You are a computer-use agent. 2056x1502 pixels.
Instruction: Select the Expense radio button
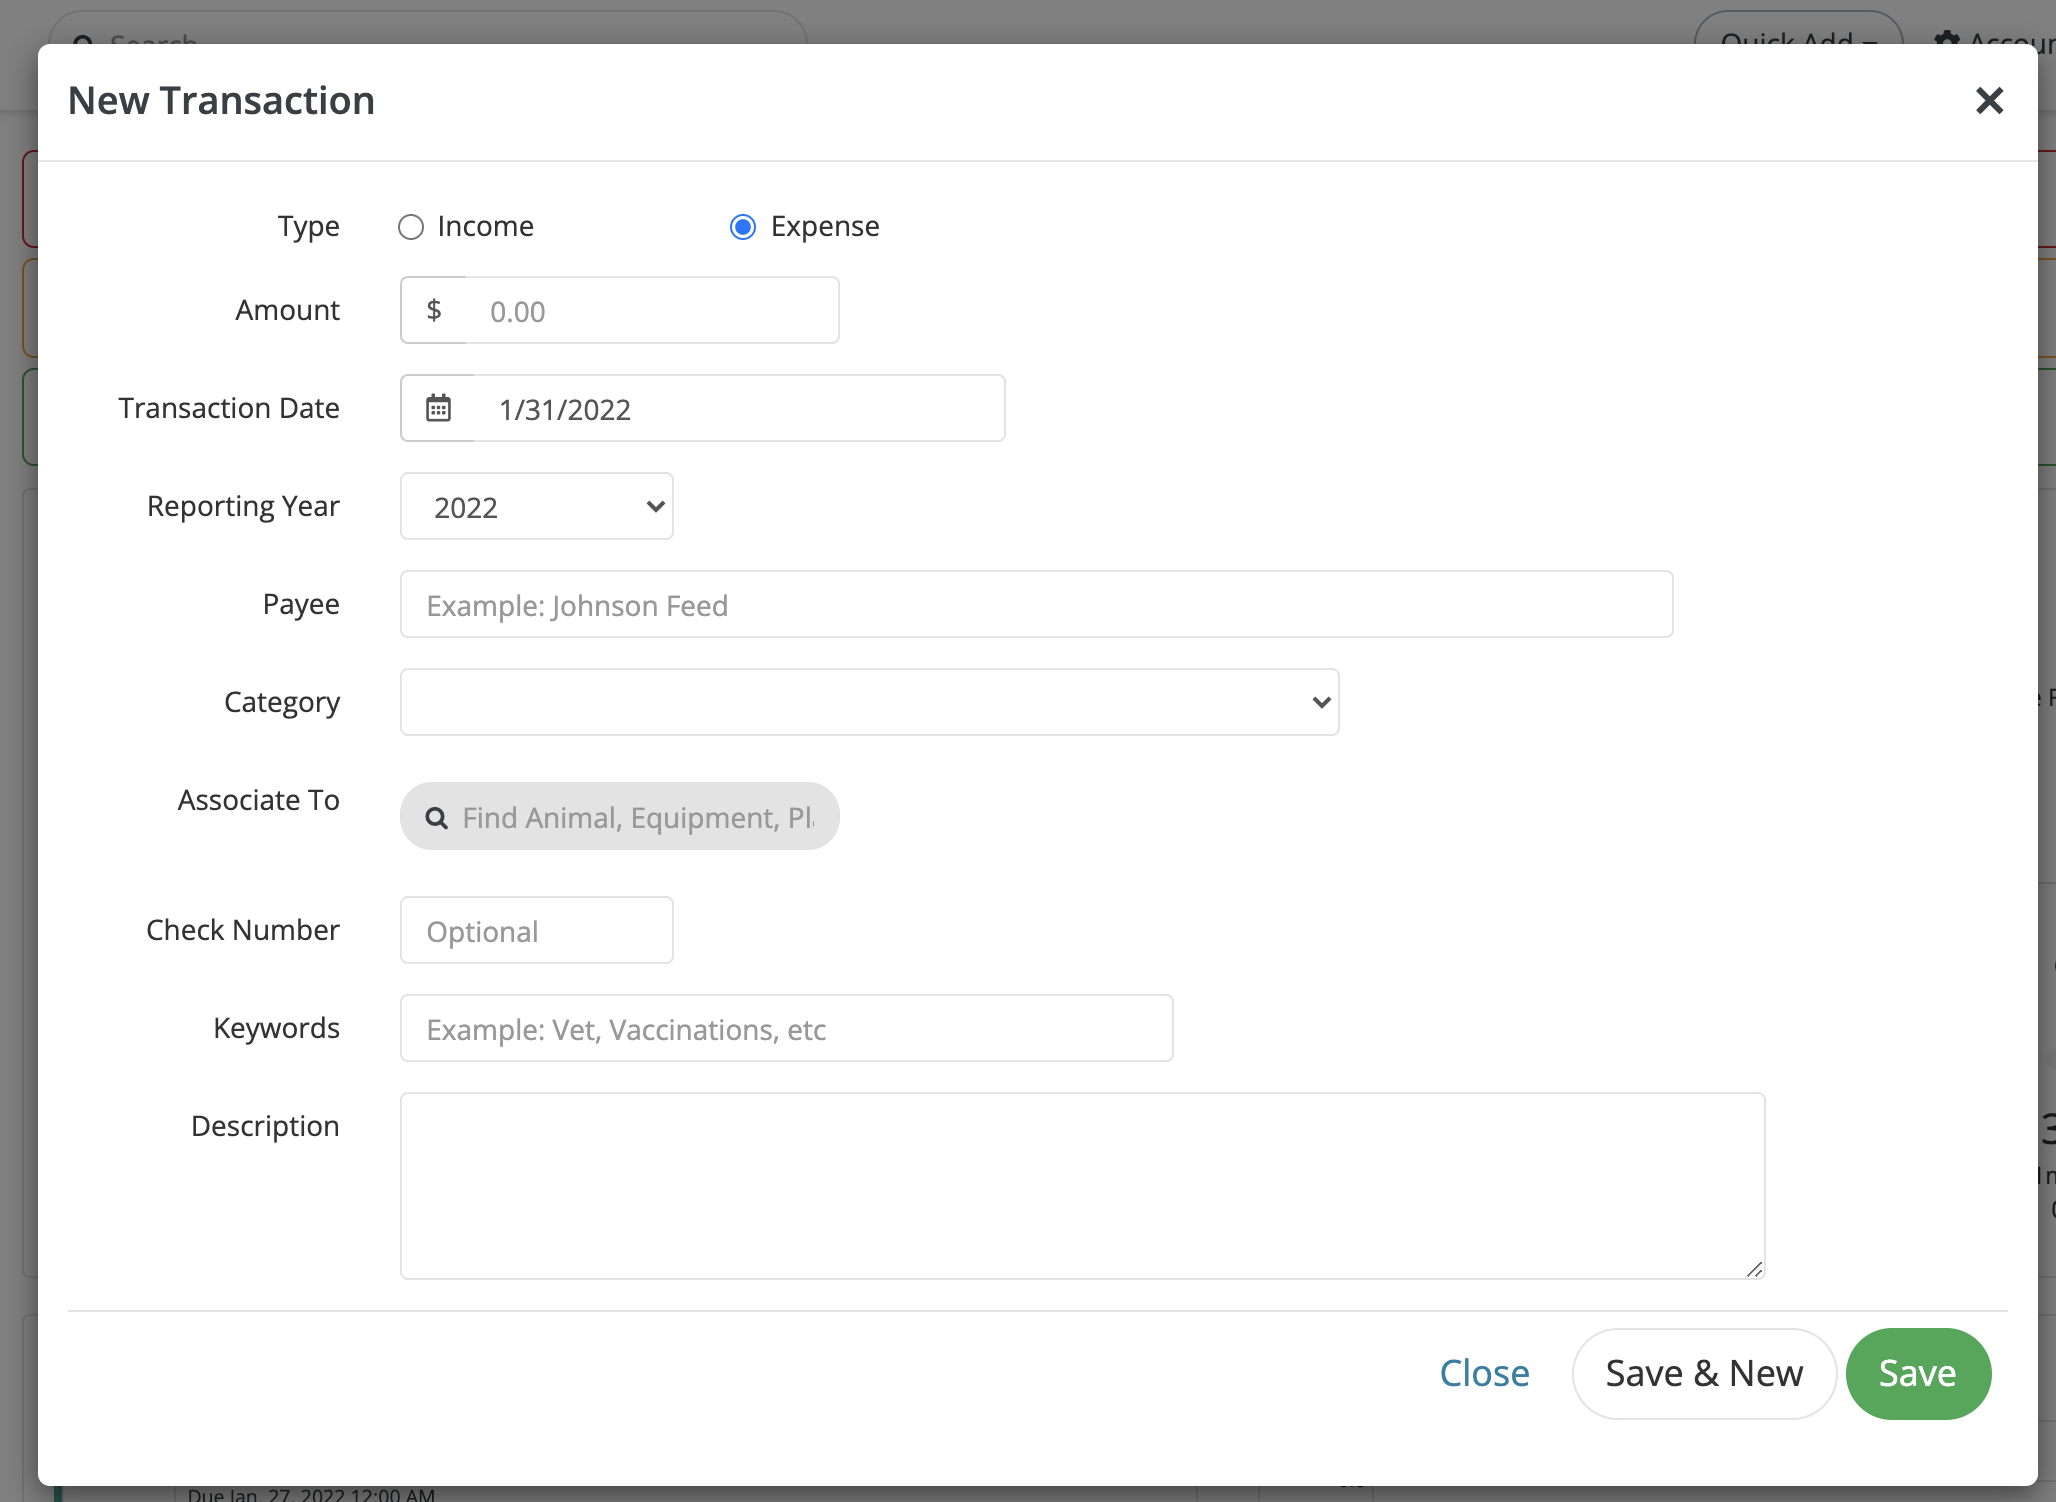743,227
